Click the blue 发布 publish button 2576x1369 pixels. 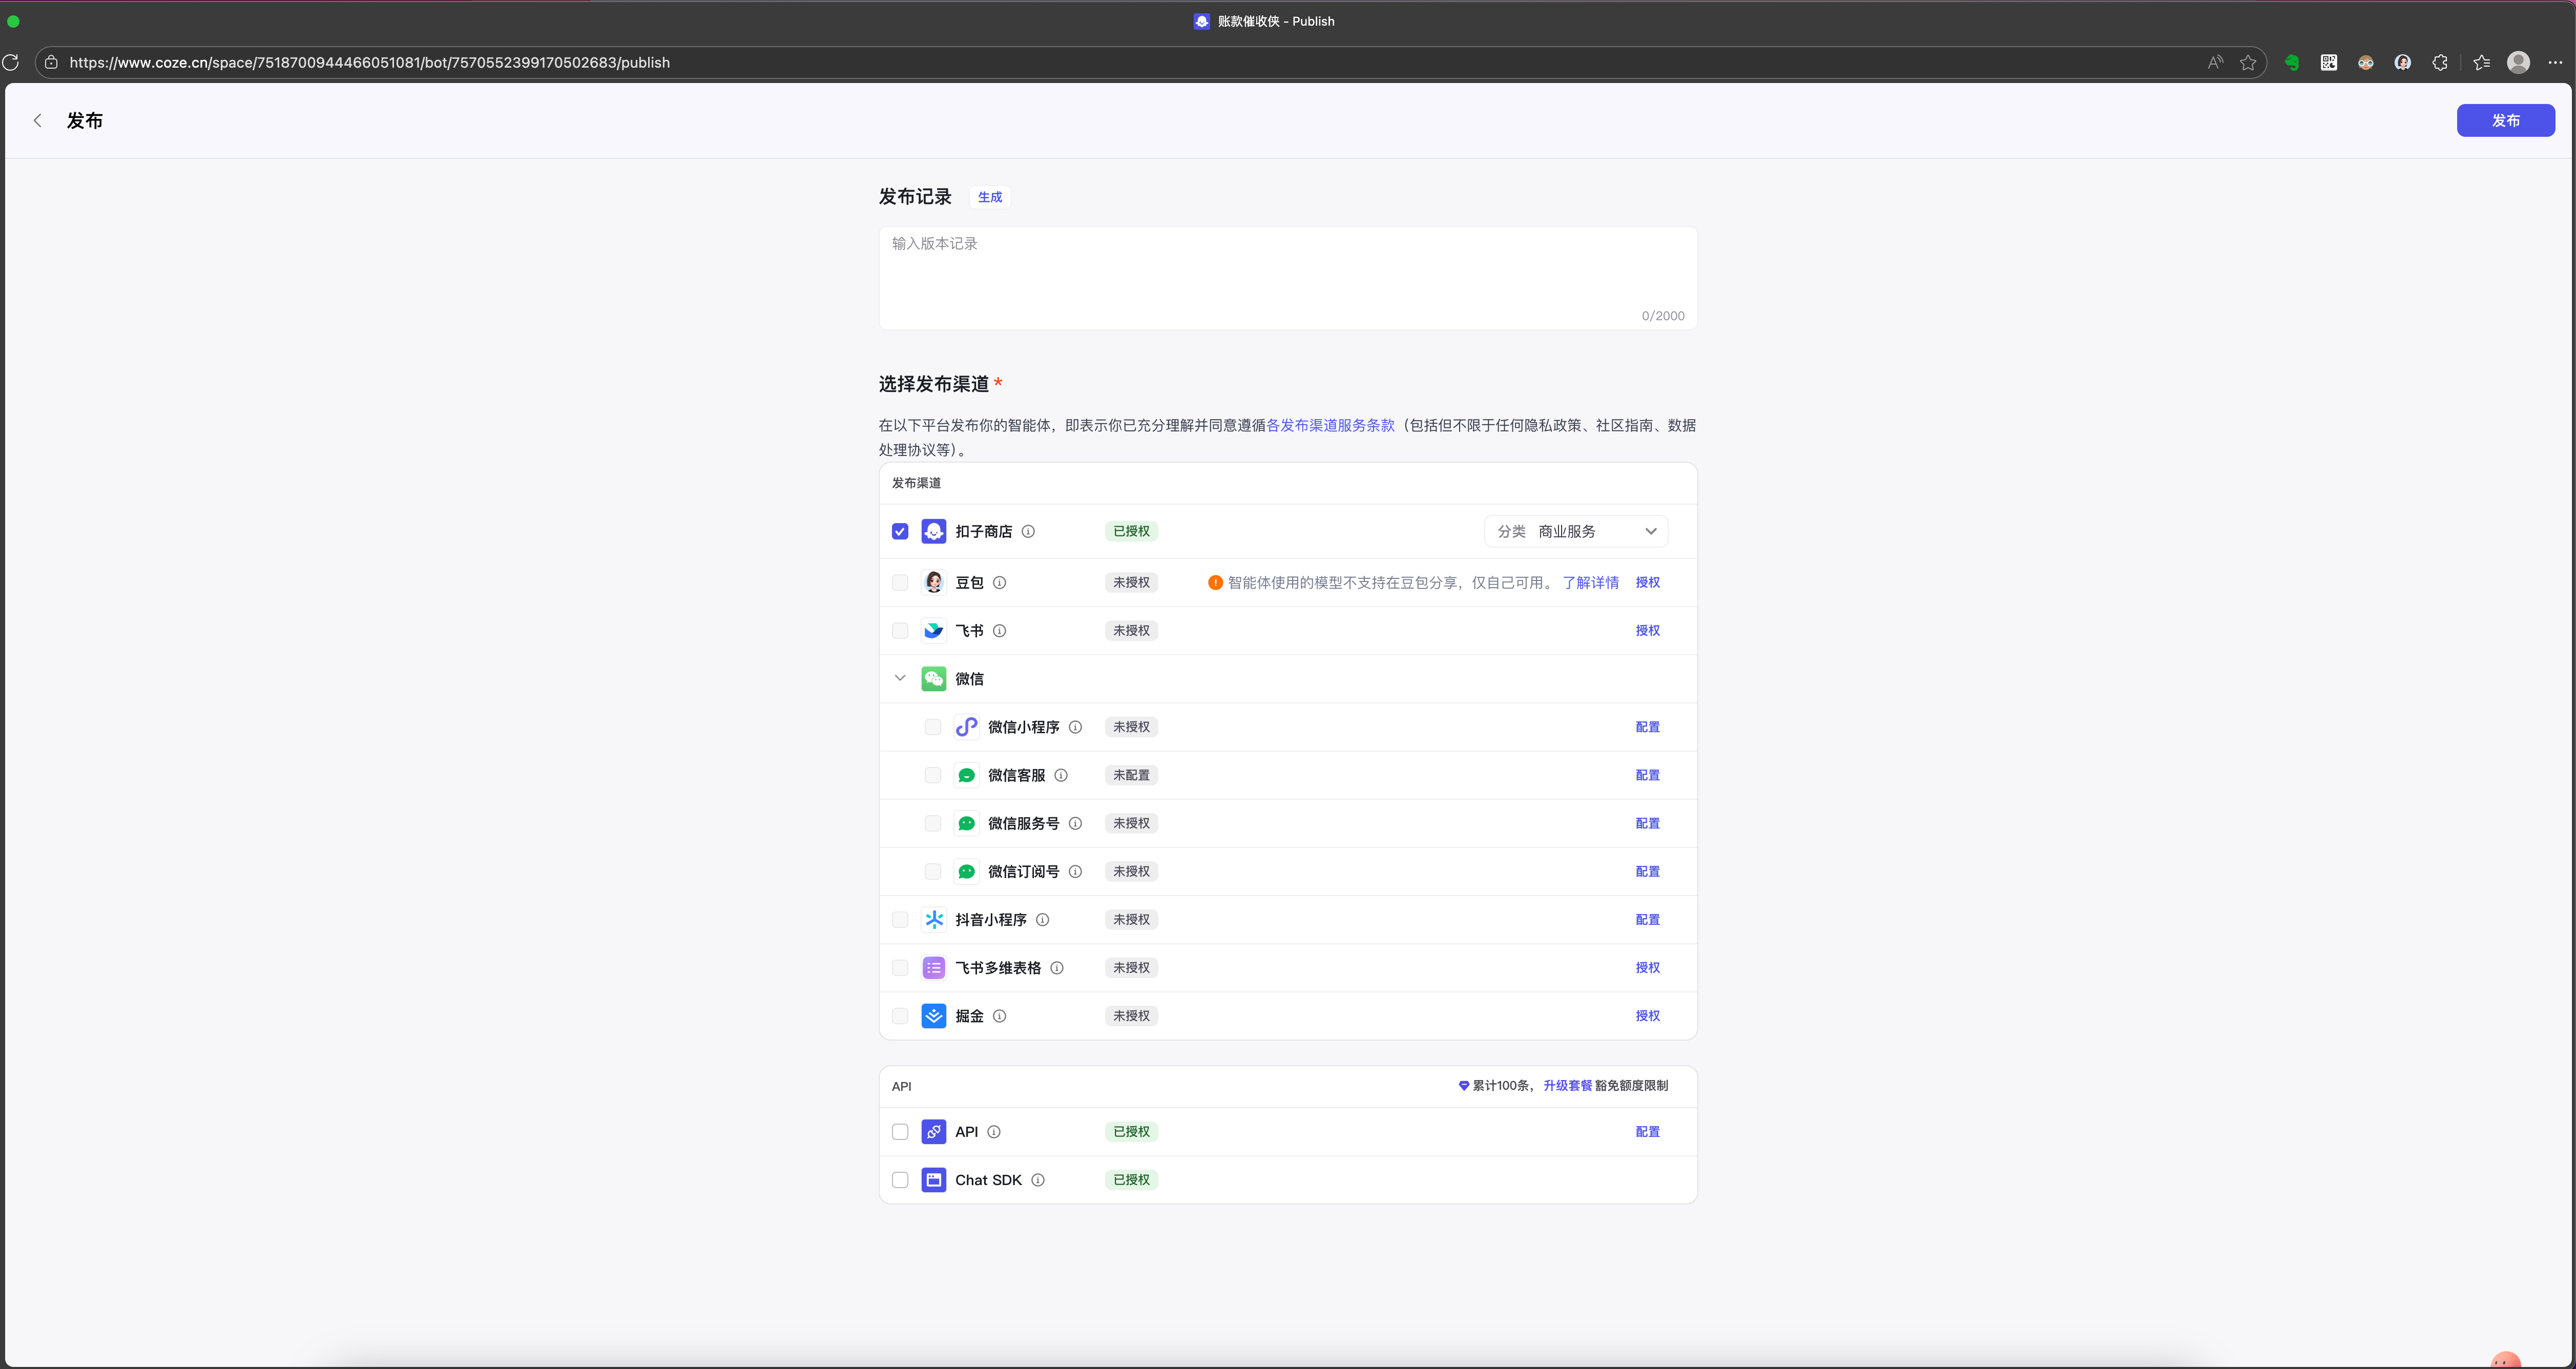coord(2505,120)
